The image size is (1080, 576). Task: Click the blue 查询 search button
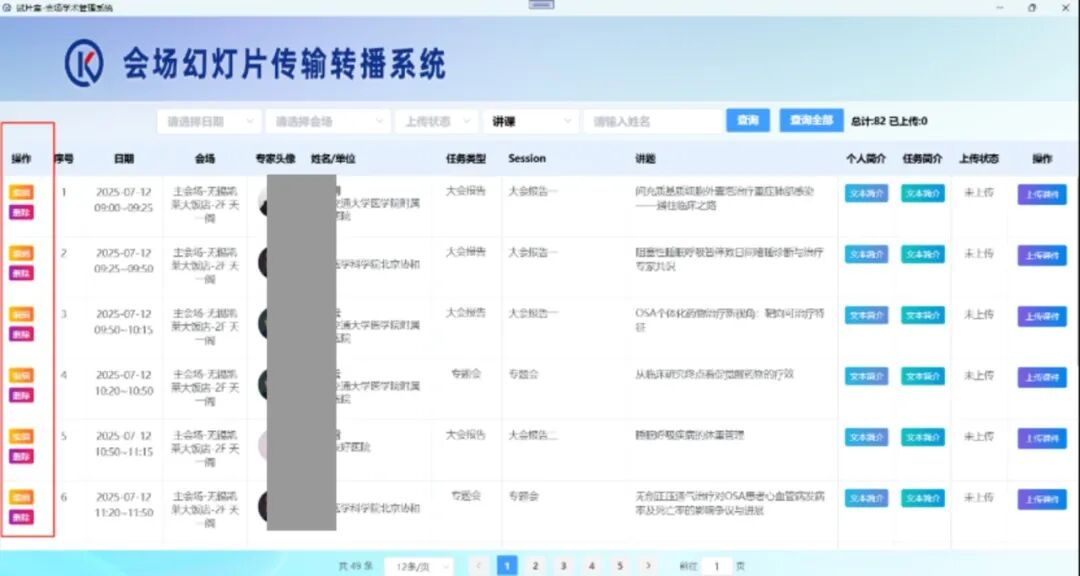point(748,120)
